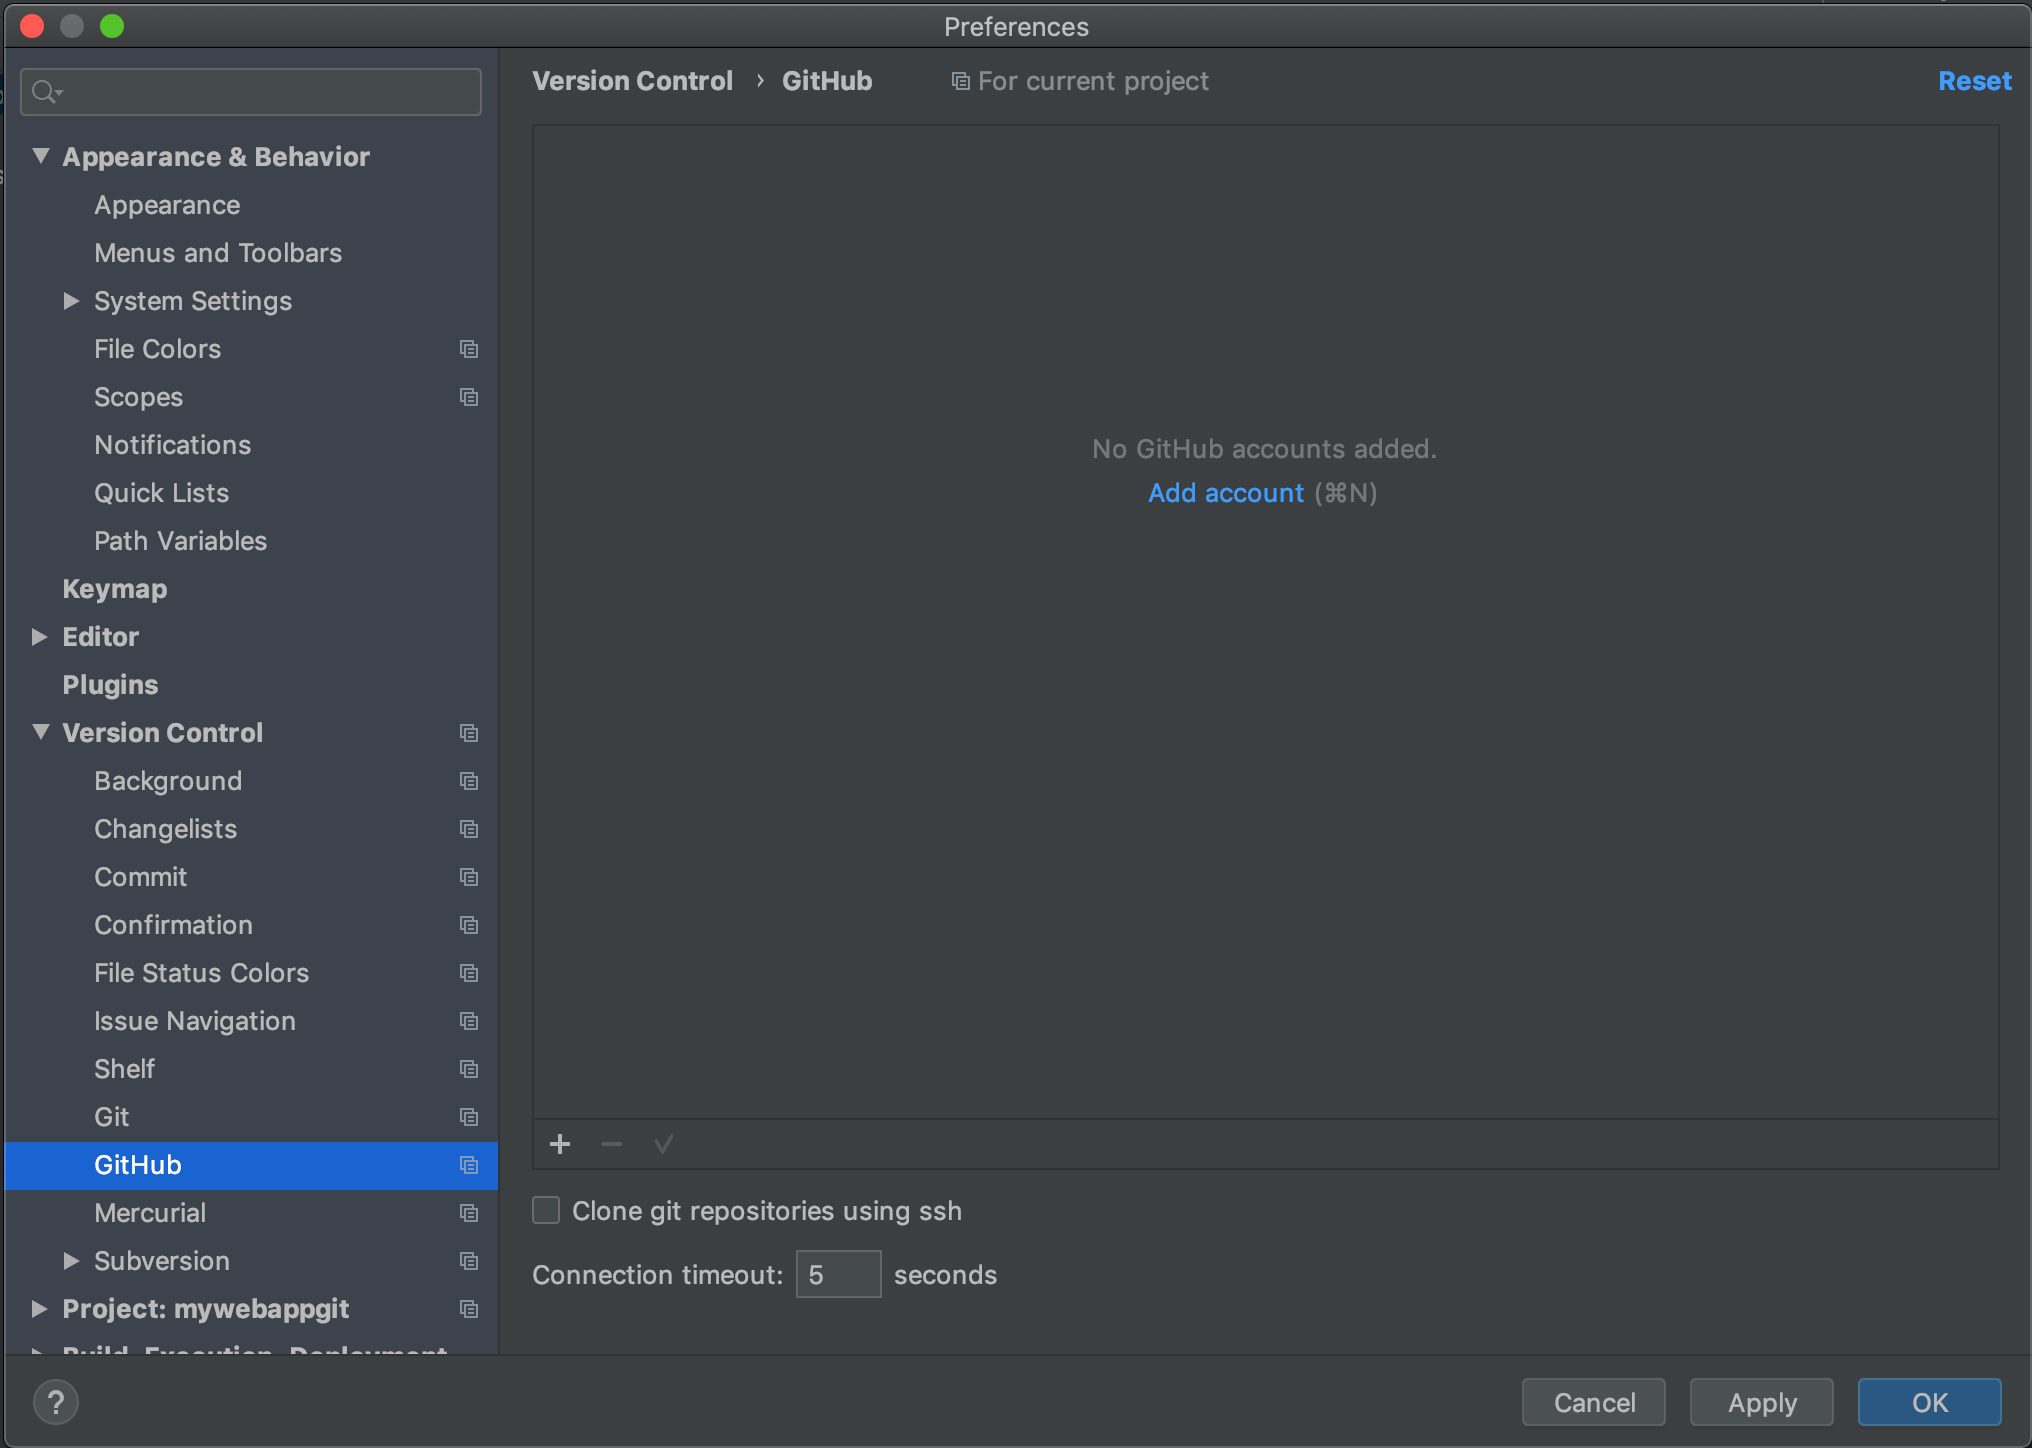
Task: Open File Colors settings
Action: [158, 349]
